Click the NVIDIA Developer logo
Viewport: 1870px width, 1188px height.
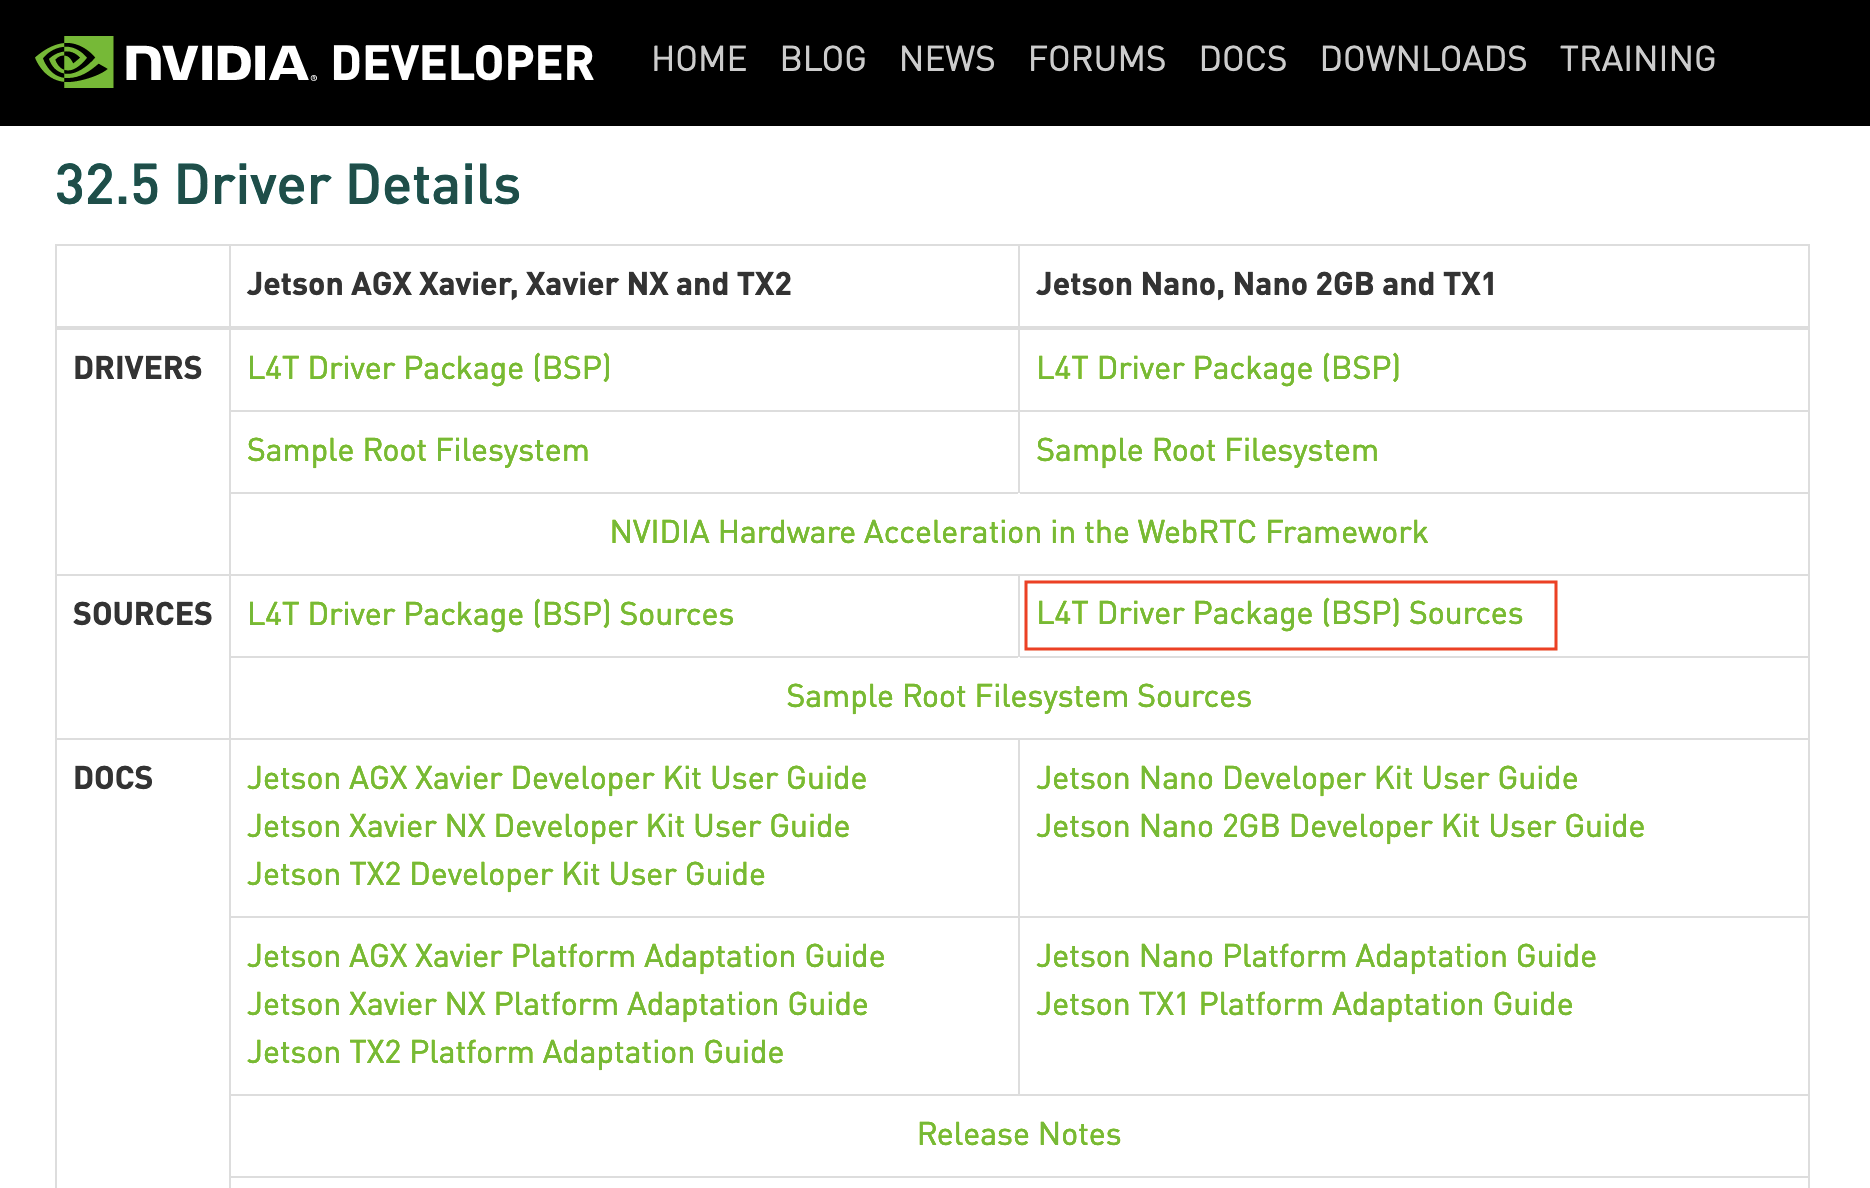tap(315, 62)
